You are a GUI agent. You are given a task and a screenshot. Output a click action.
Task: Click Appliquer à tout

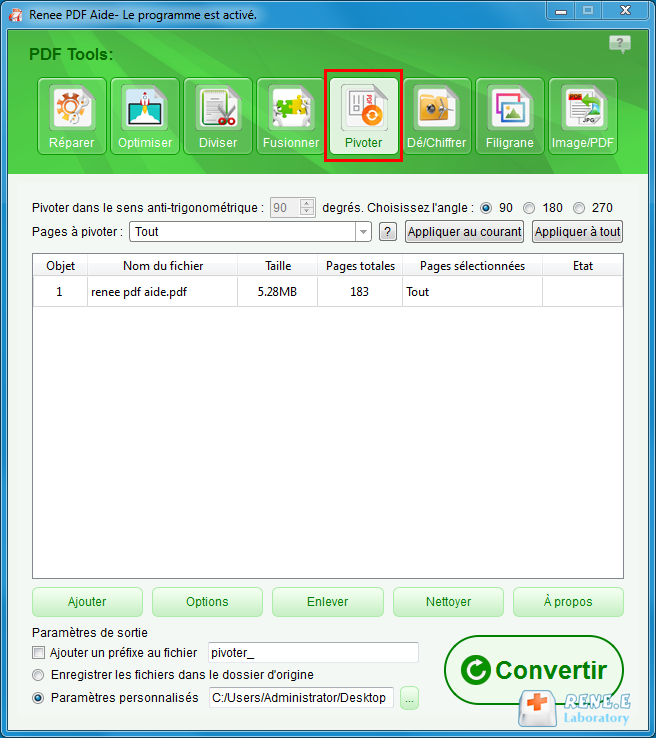tap(577, 232)
